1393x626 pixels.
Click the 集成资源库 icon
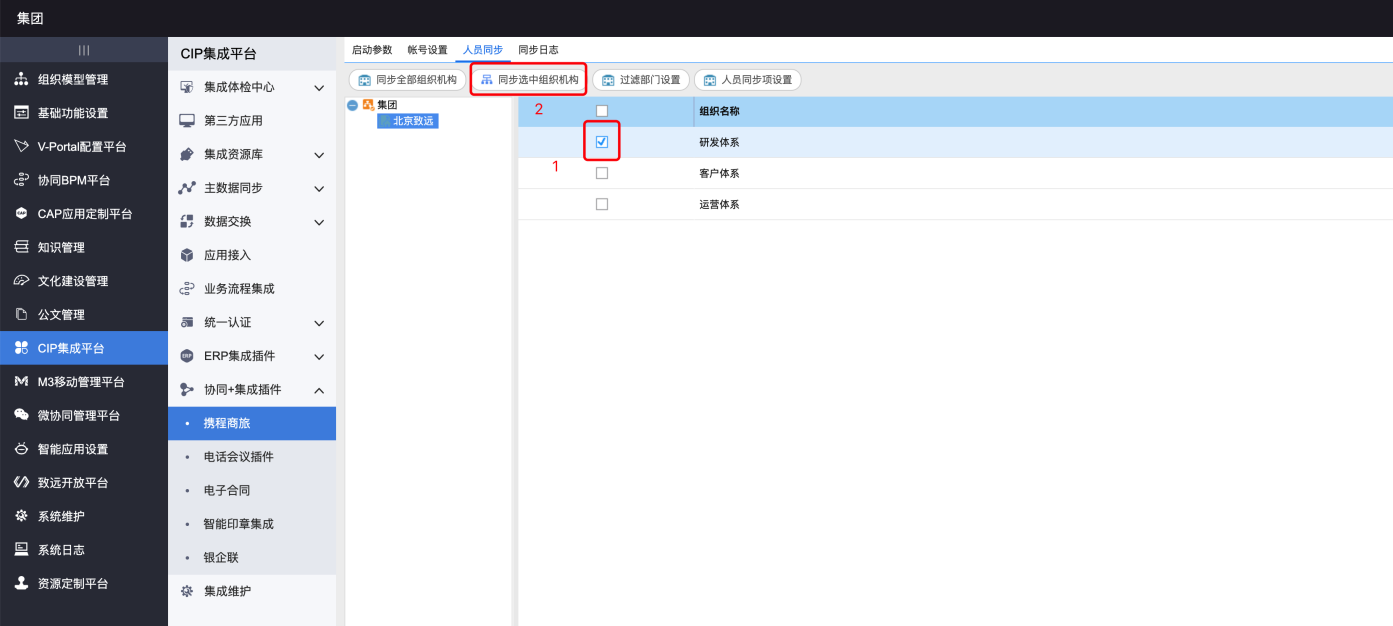point(186,155)
